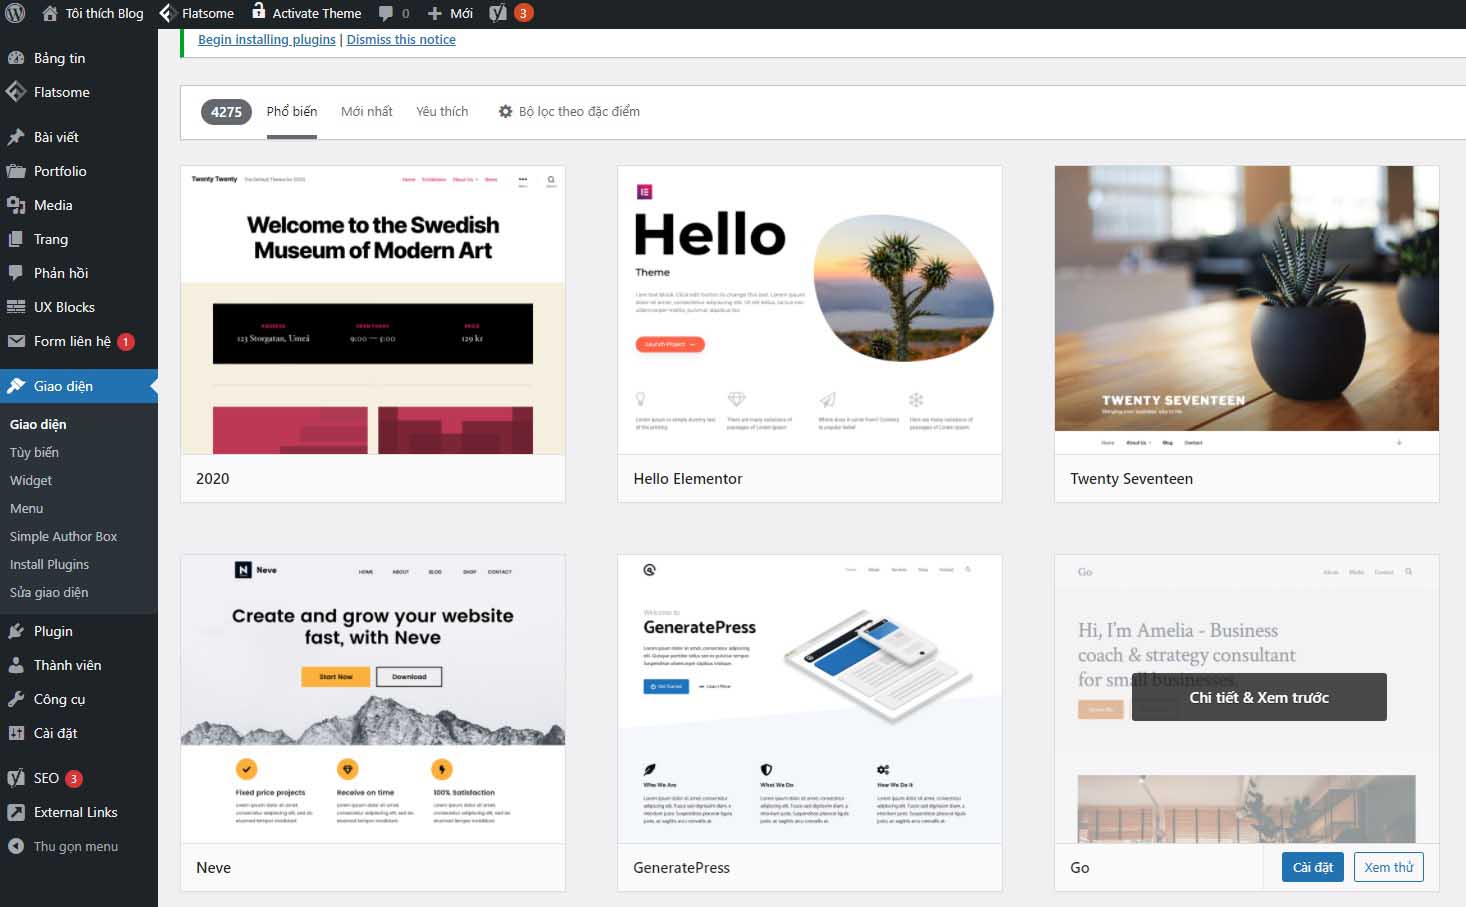The width and height of the screenshot is (1466, 907).
Task: Open Menu submenu item under Giao diện
Action: (26, 508)
